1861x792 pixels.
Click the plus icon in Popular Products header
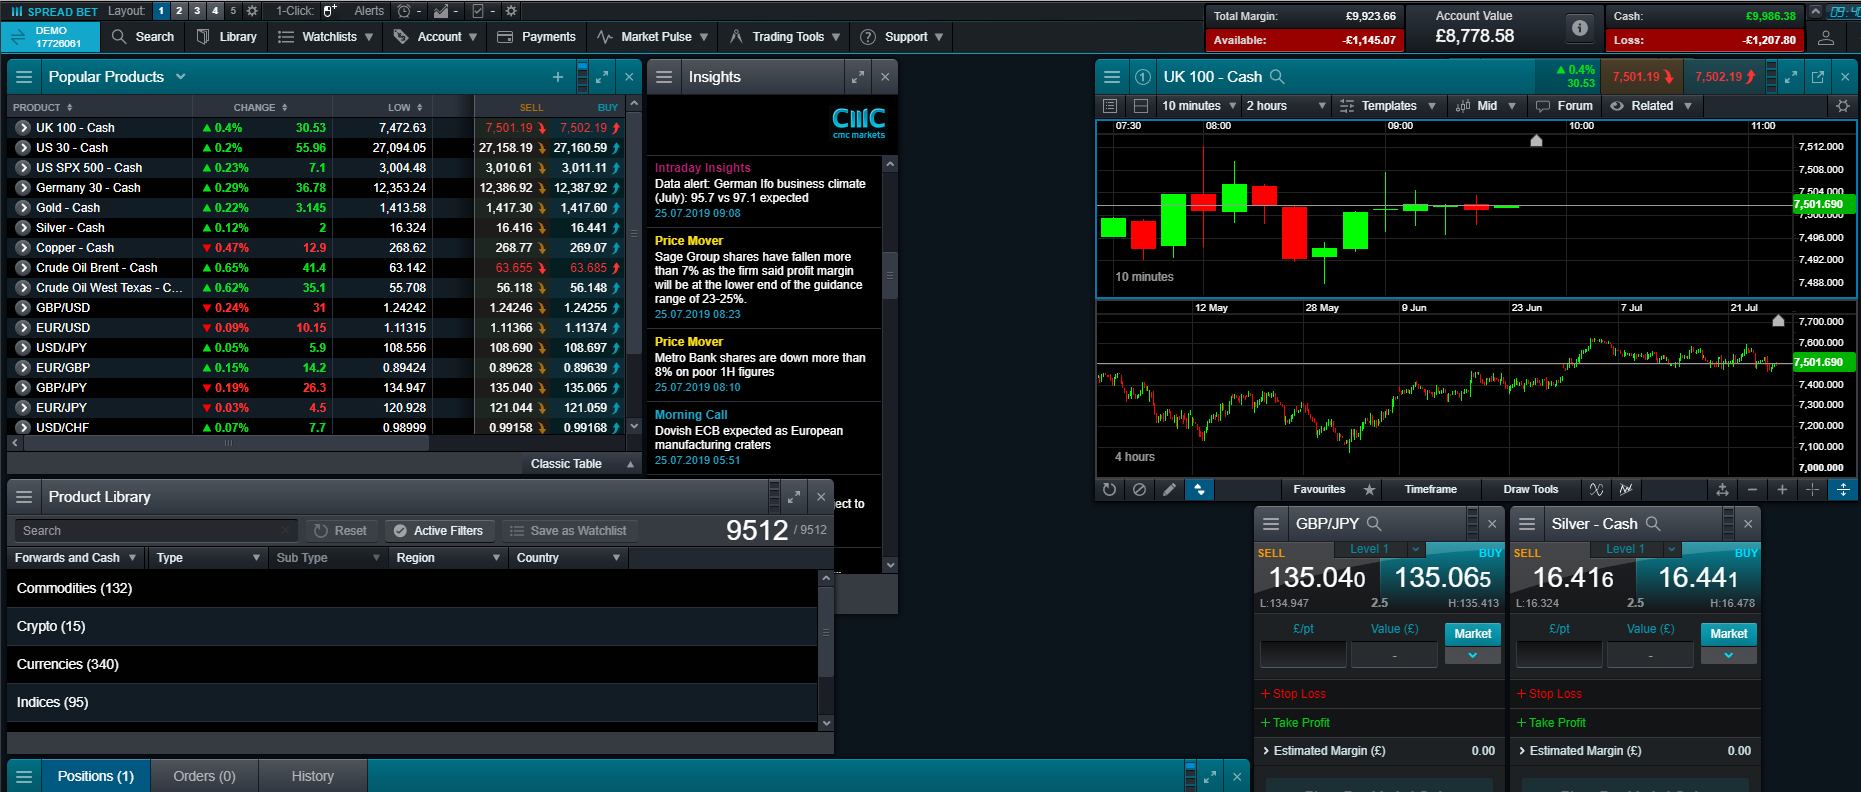point(558,77)
